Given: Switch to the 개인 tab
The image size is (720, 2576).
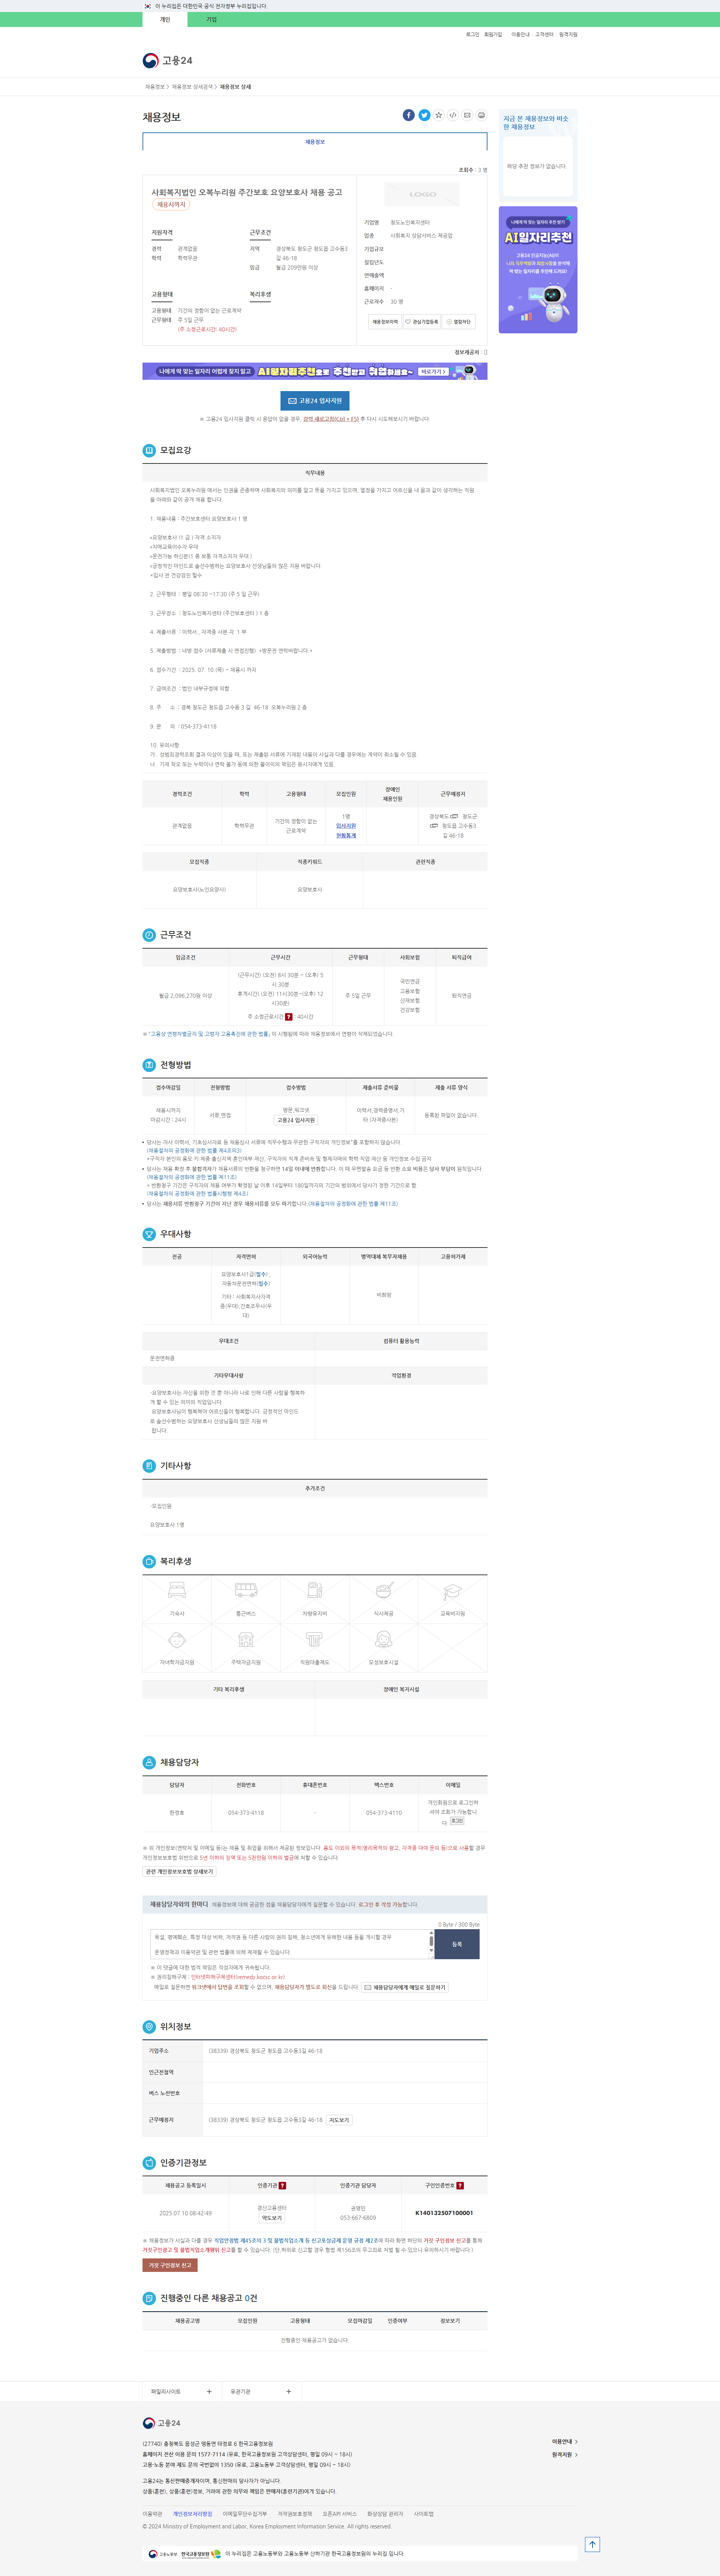Looking at the screenshot, I should point(165,19).
